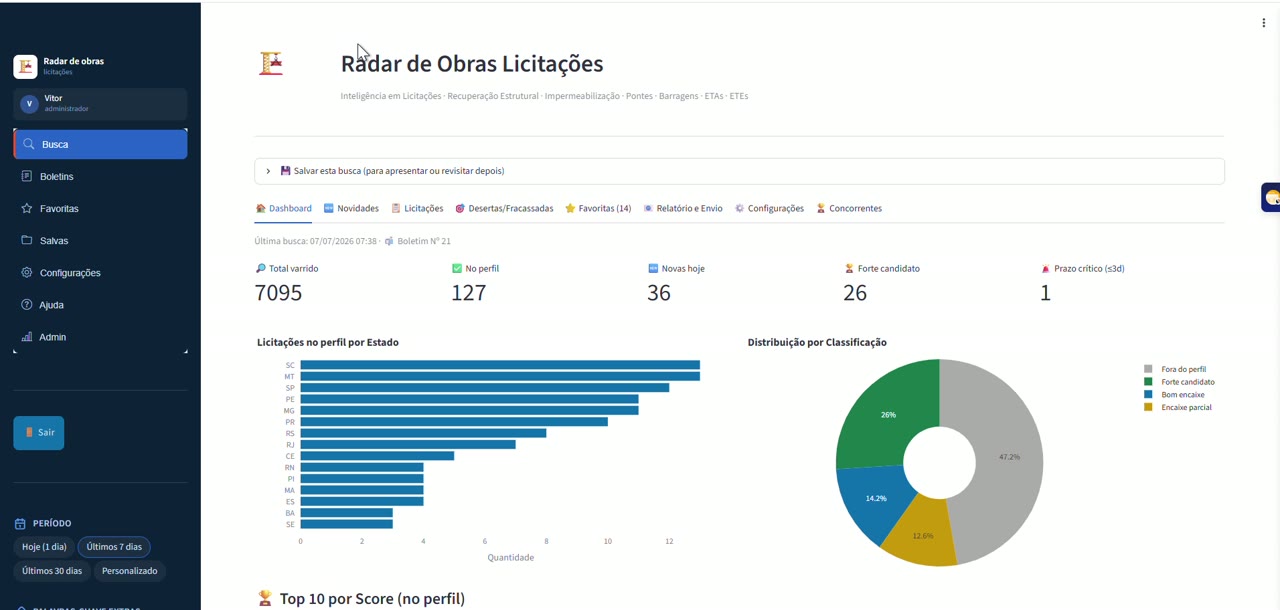Click the CE bar in the state chart

click(377, 456)
